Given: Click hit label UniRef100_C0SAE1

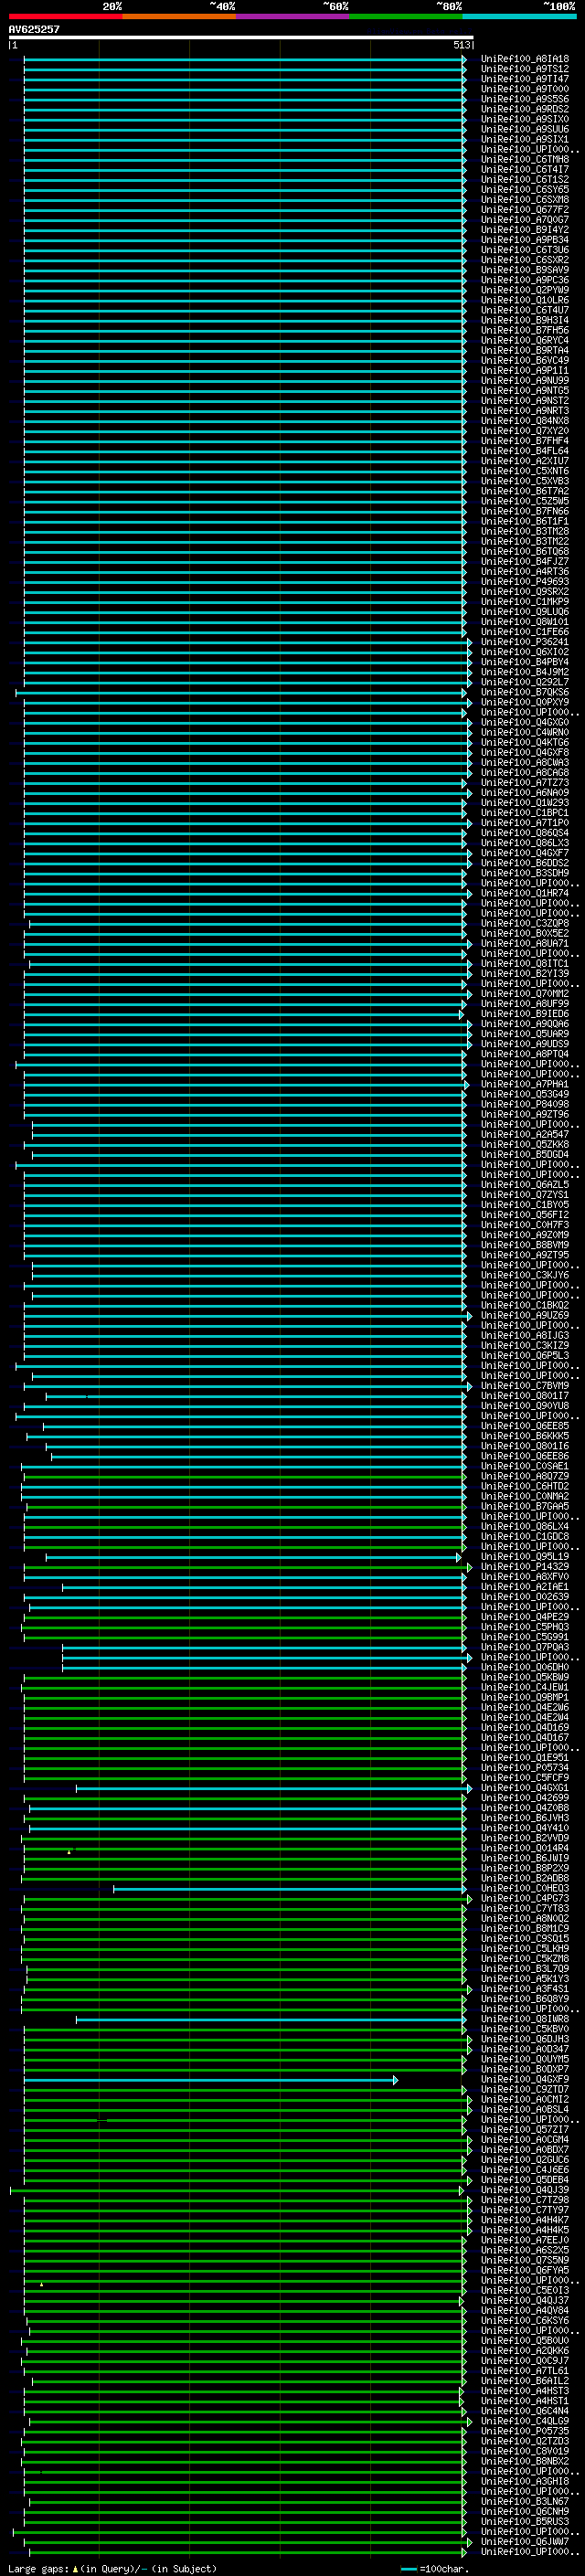Looking at the screenshot, I should pyautogui.click(x=525, y=1466).
